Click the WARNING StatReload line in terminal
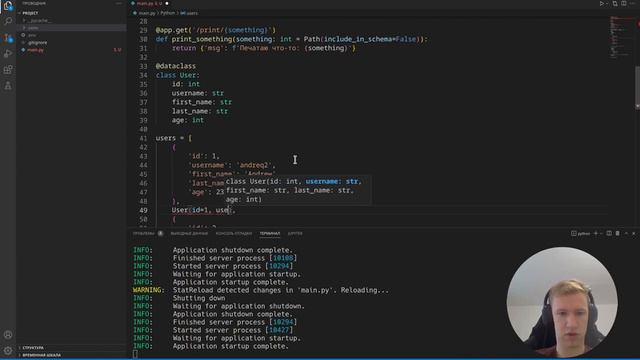The image size is (640, 360). tap(261, 290)
